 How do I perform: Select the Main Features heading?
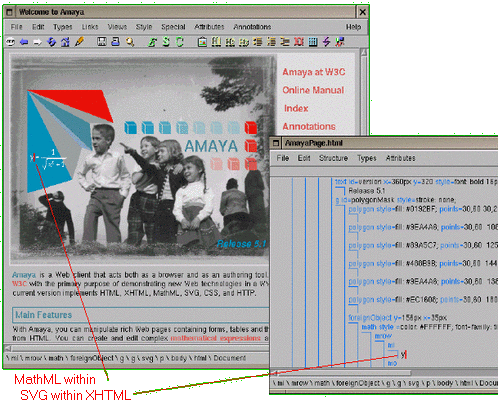[x=44, y=315]
